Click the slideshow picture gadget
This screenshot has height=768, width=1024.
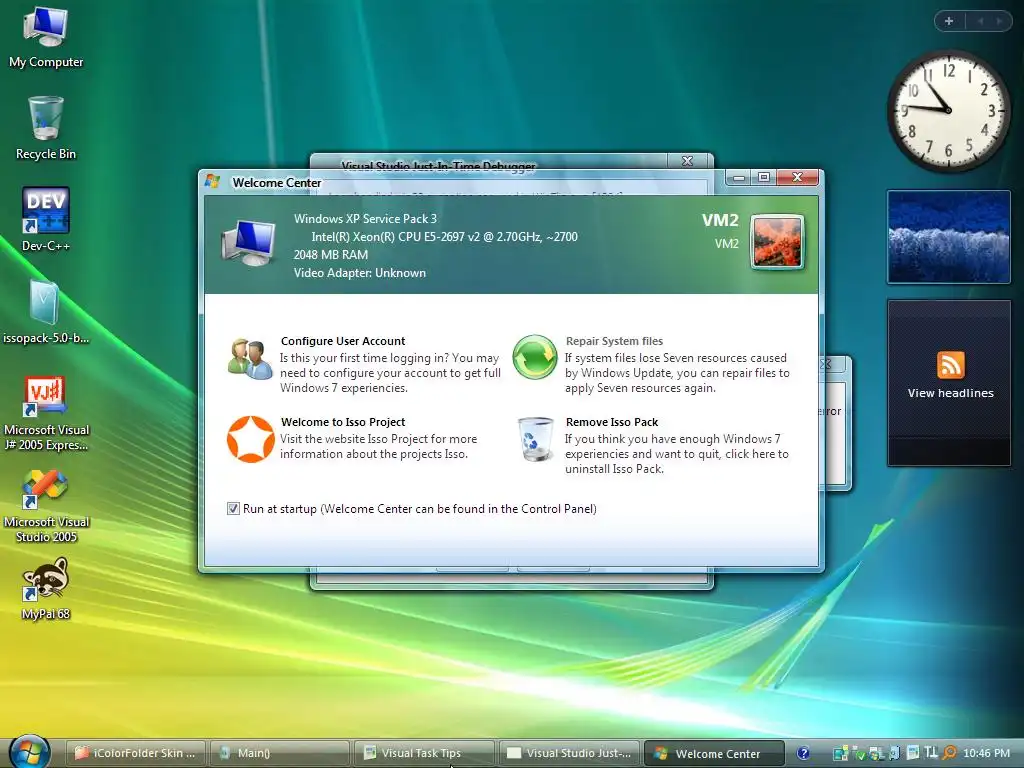(x=949, y=237)
